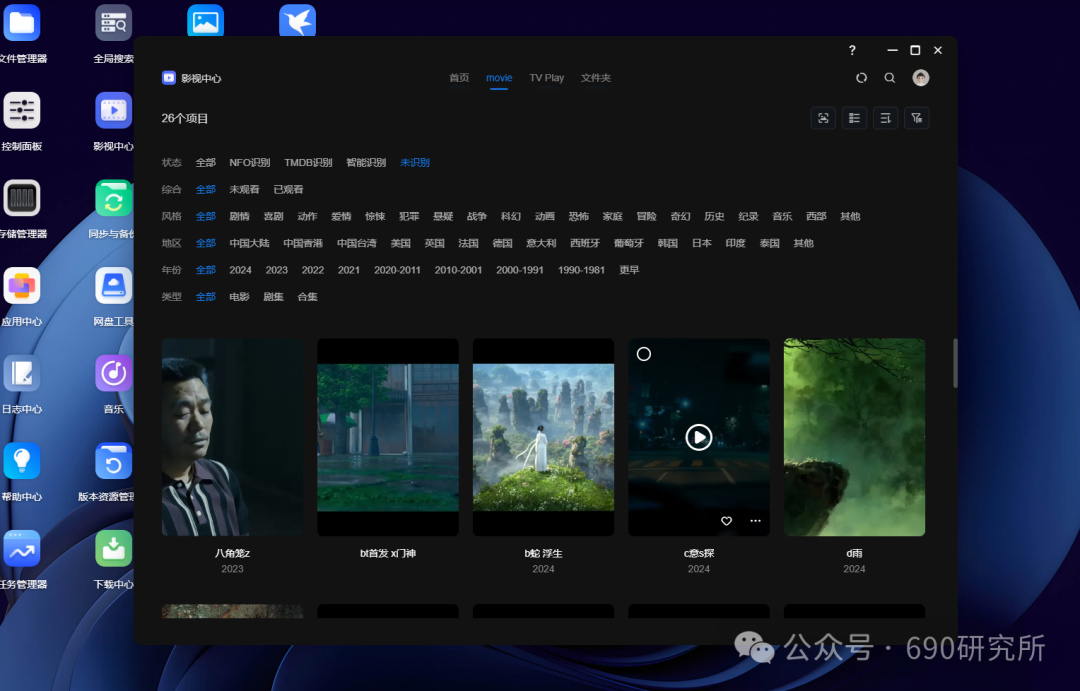1080x691 pixels.
Task: Open 应用中心 desktop icon
Action: (x=22, y=286)
